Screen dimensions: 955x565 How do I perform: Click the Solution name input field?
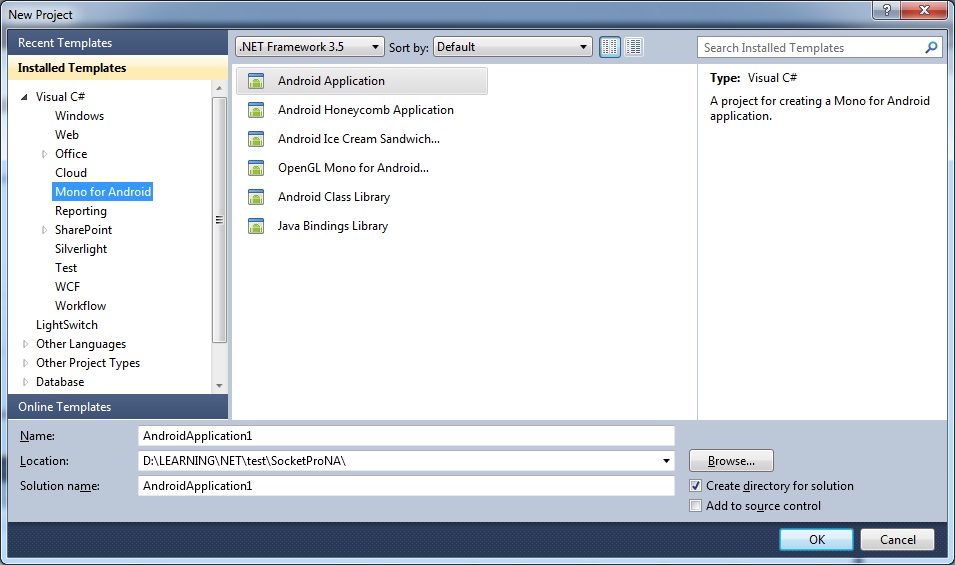pos(406,486)
